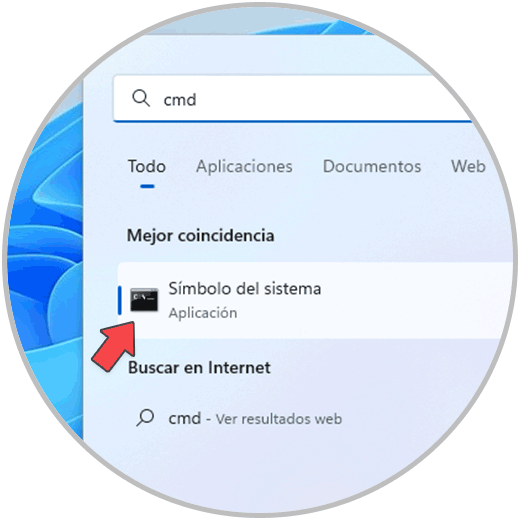Click Ver resultados web link text
Viewport: 520px width, 520px height.
pyautogui.click(x=279, y=419)
